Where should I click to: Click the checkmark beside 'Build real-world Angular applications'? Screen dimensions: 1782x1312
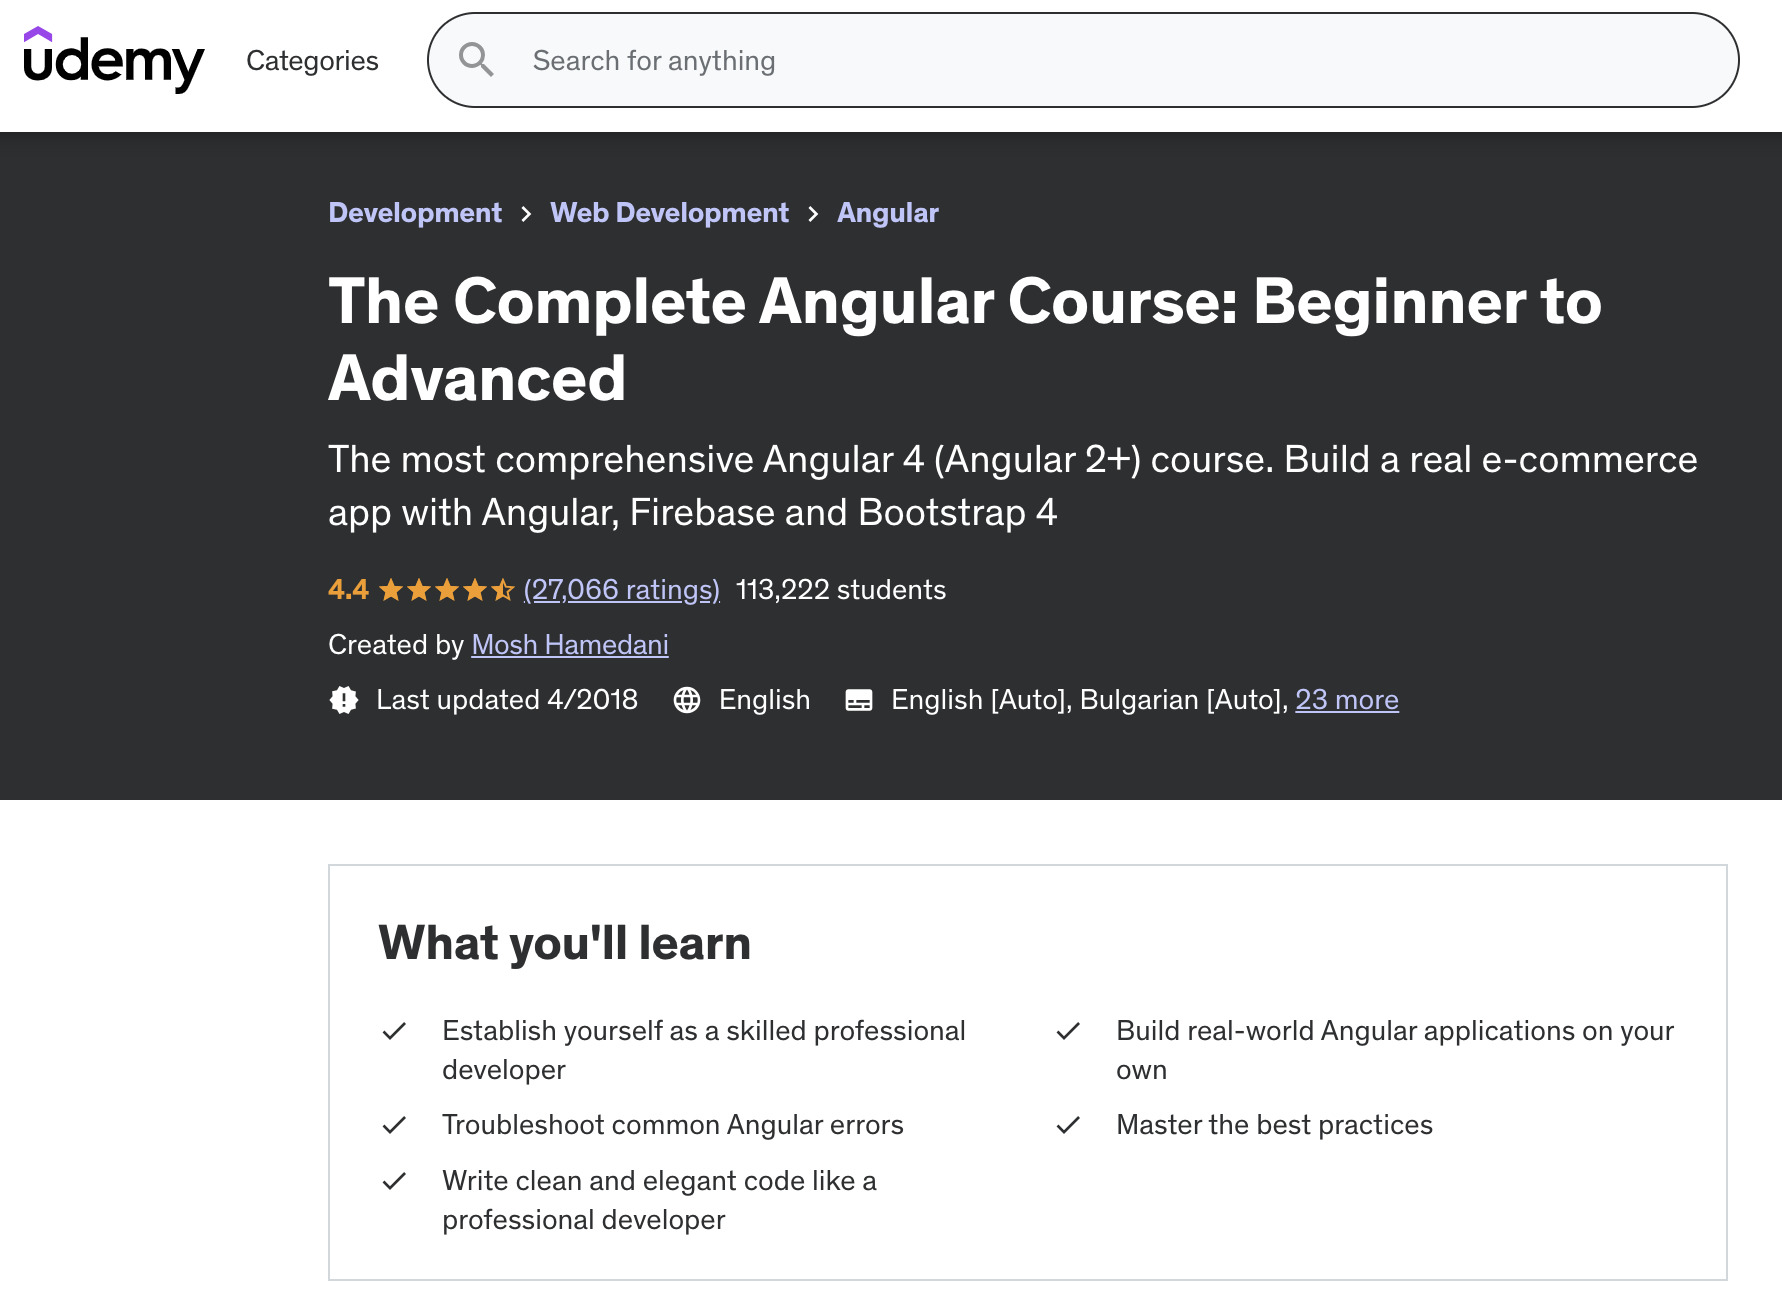[1069, 1030]
